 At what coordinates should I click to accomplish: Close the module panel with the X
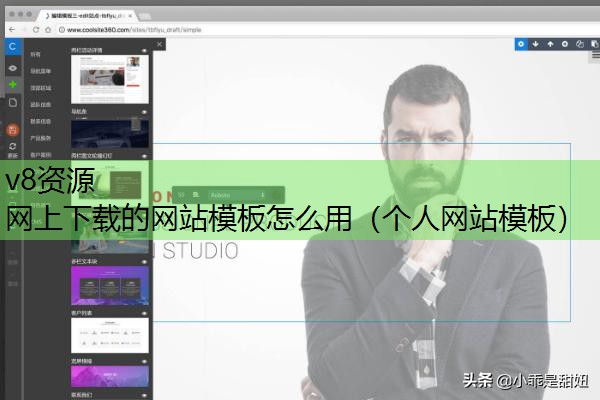159,44
